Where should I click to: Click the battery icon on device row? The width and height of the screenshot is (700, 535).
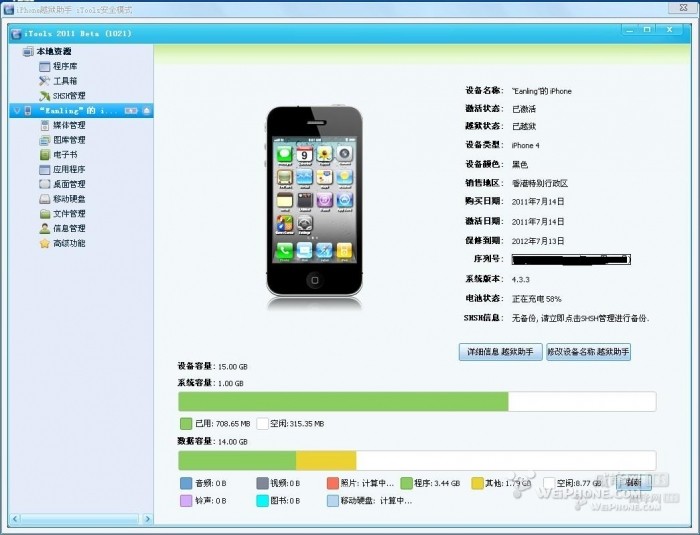point(131,111)
